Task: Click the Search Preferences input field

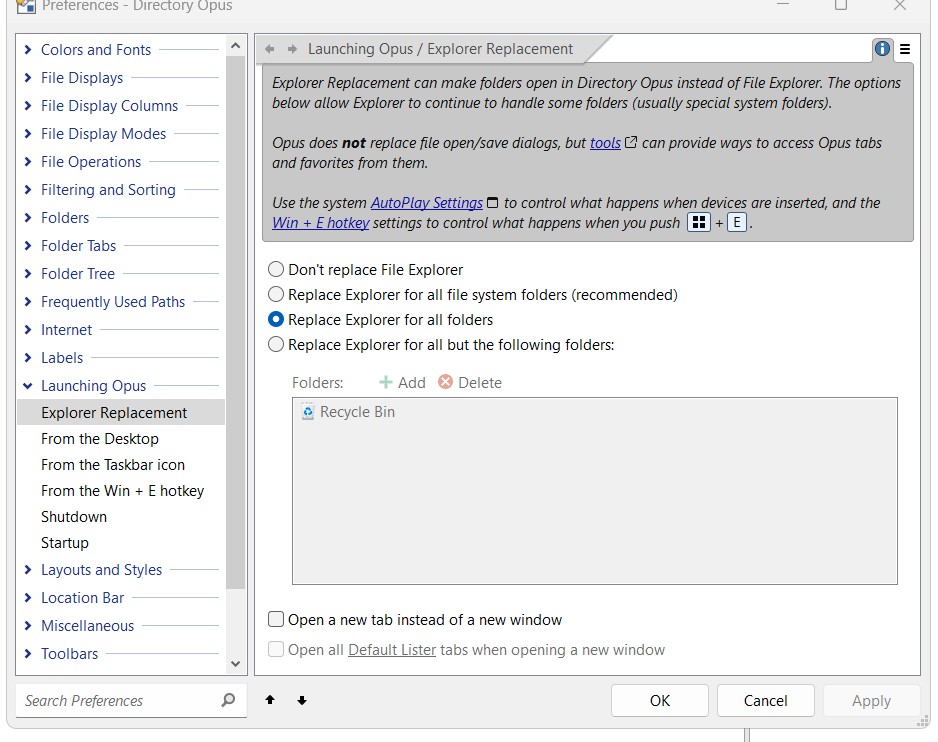Action: (115, 700)
